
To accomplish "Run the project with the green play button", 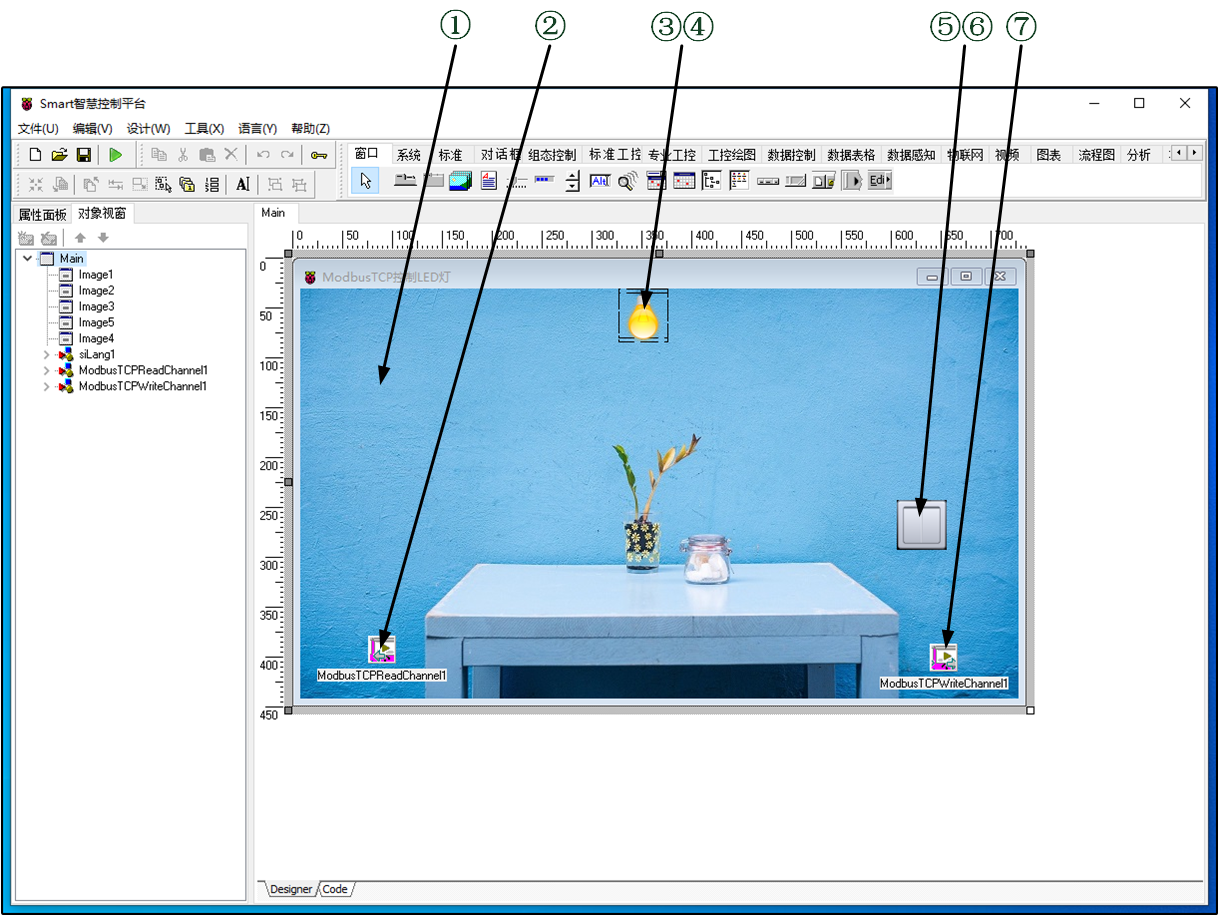I will tap(116, 155).
